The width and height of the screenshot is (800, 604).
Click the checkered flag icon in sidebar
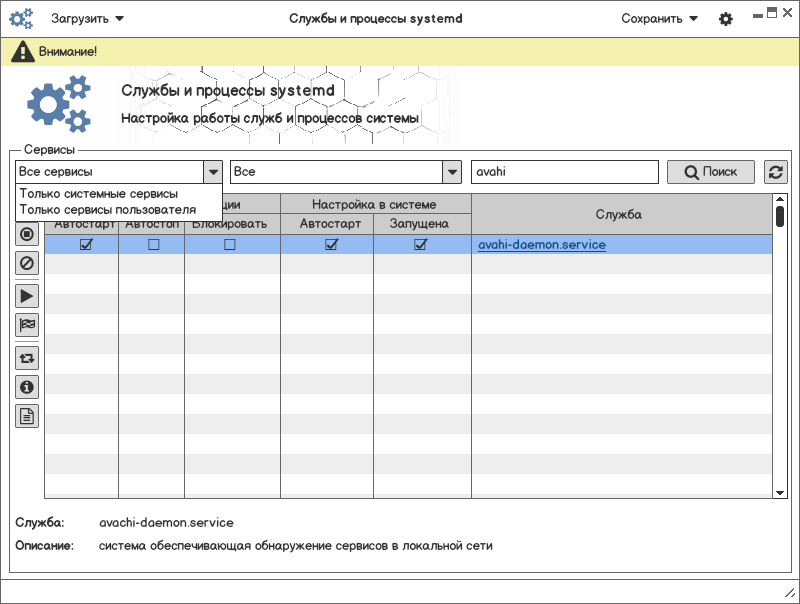click(27, 325)
